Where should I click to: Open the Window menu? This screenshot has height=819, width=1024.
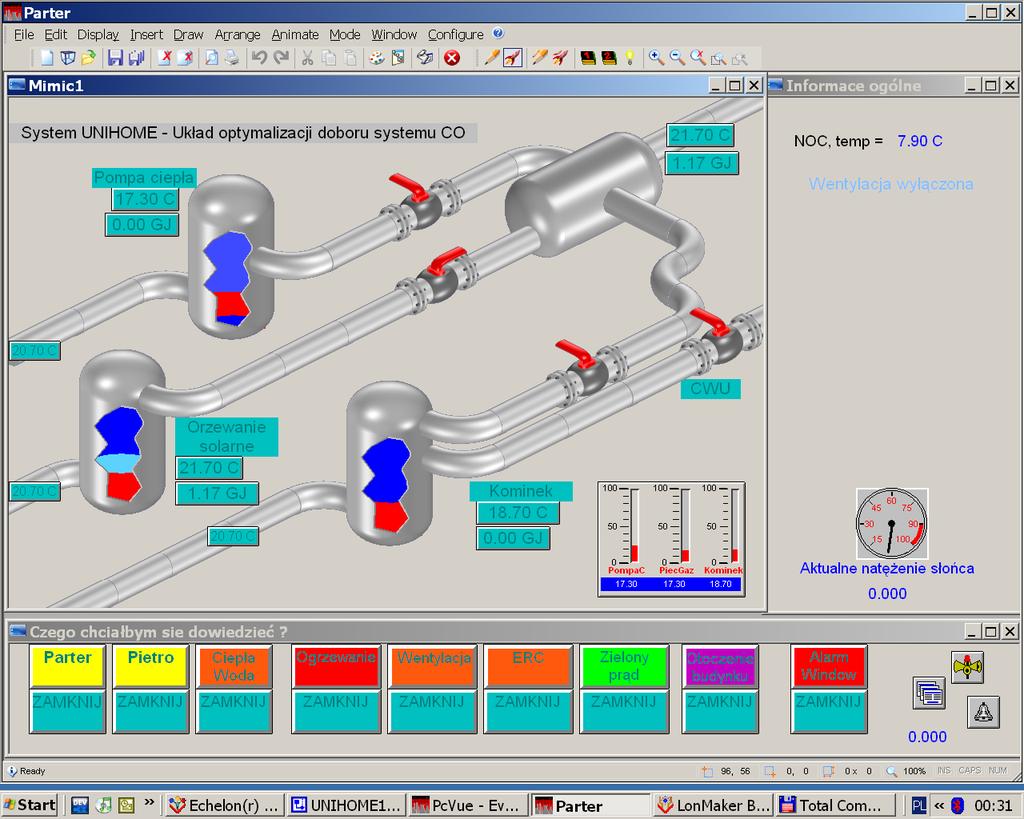click(394, 35)
